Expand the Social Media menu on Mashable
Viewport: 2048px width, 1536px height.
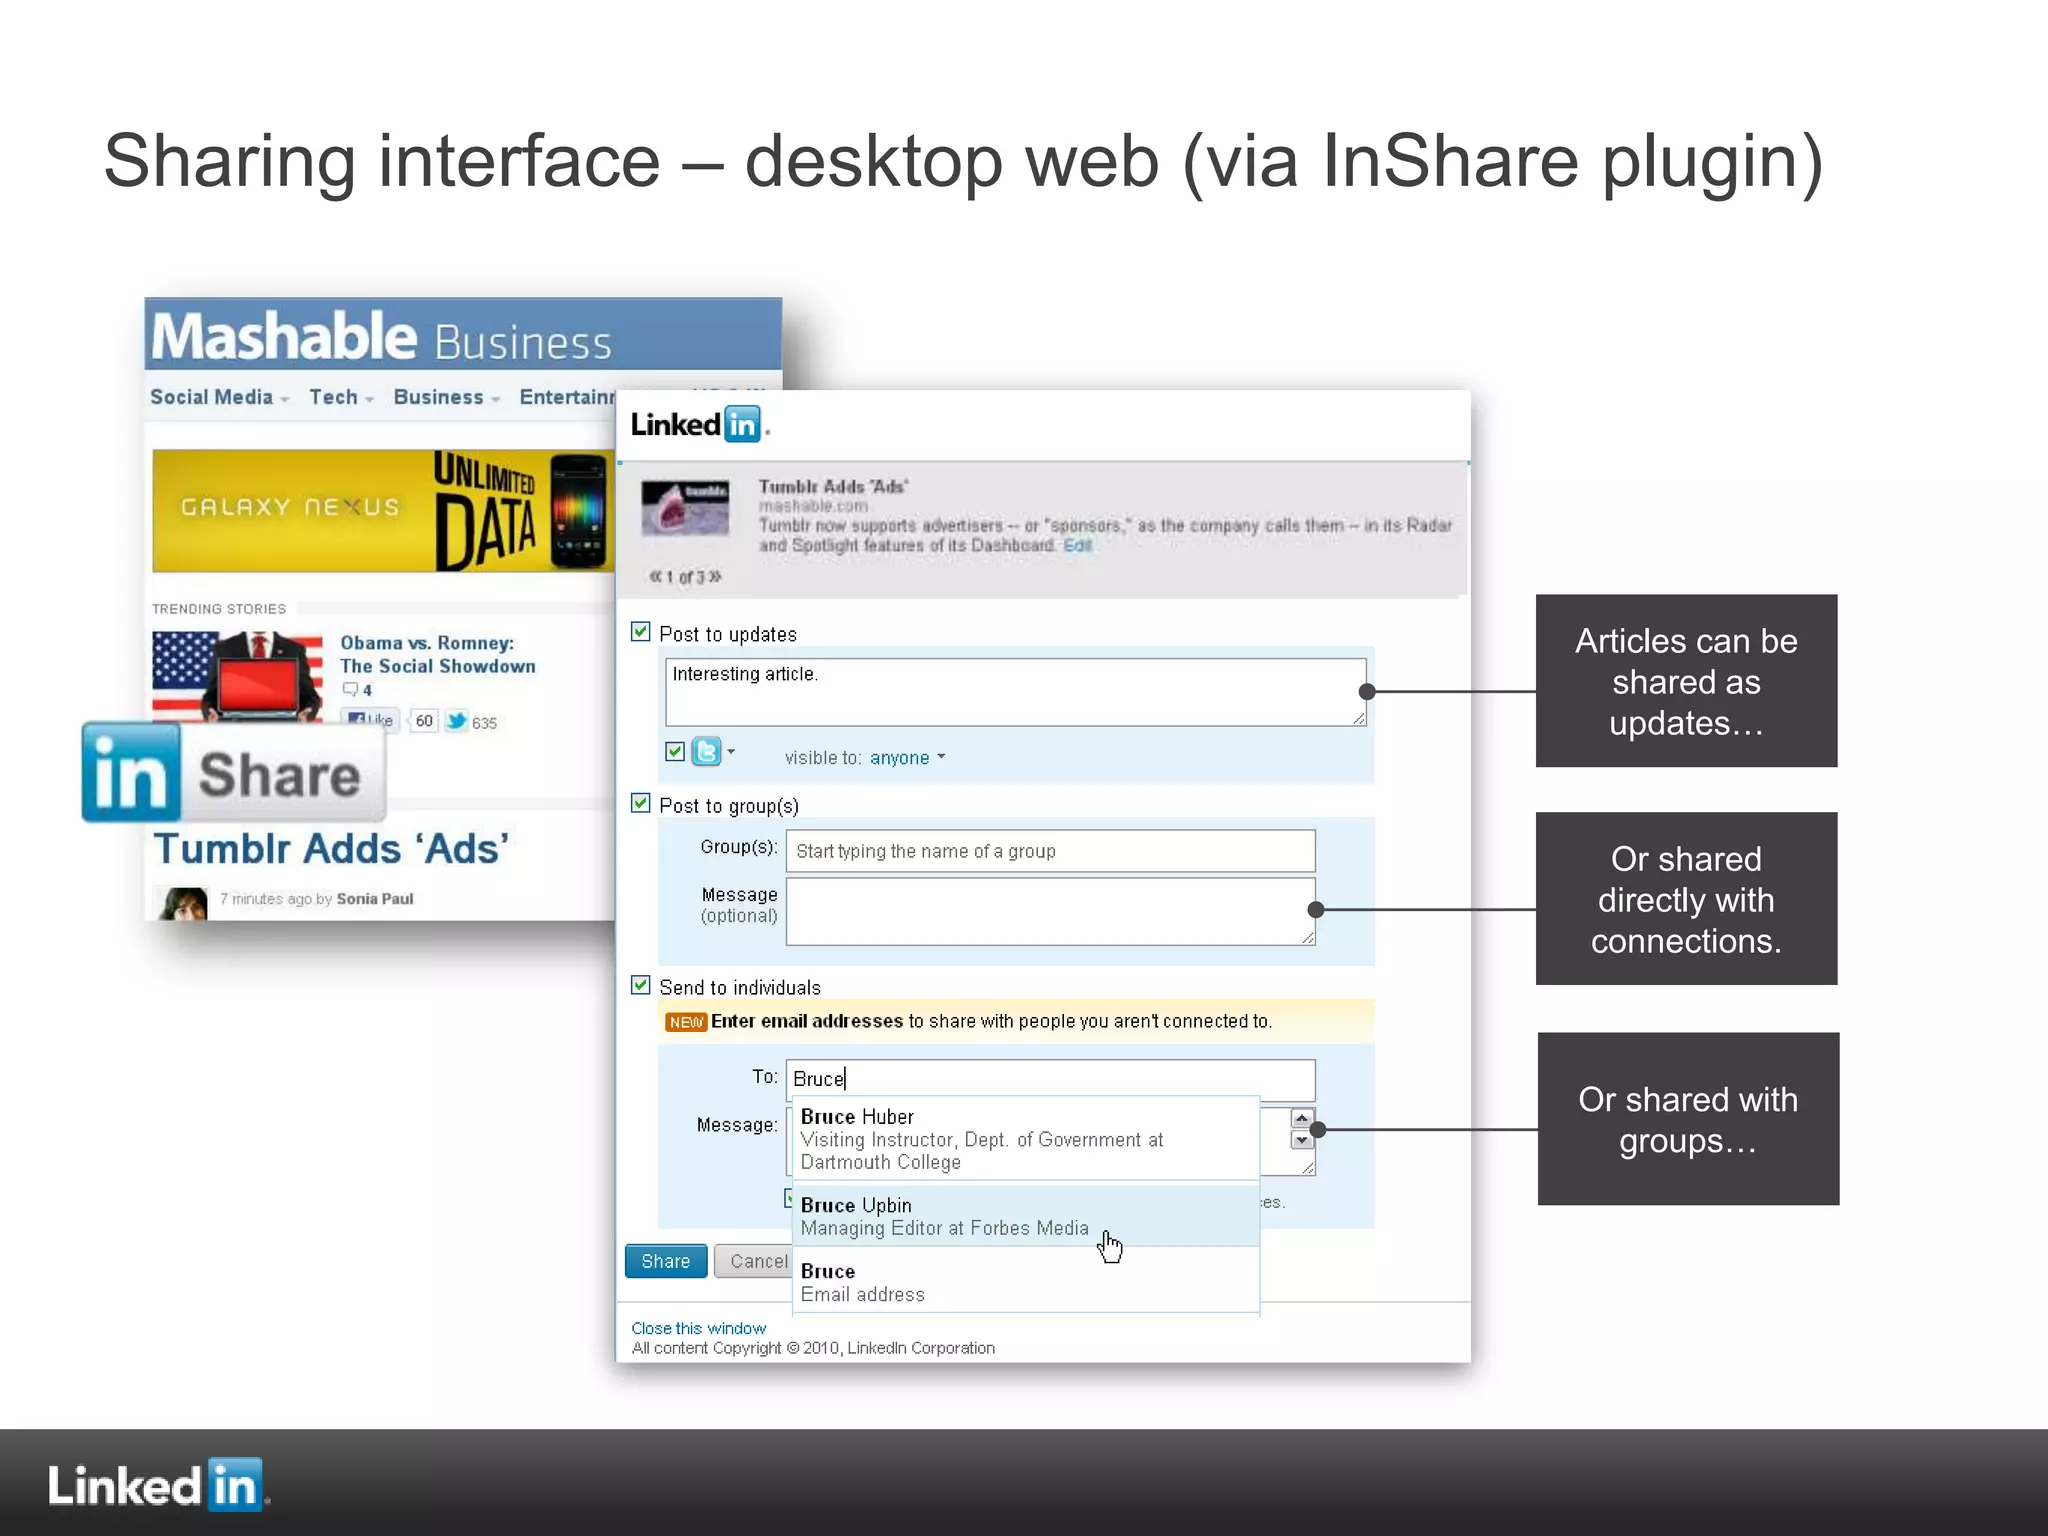coord(219,397)
